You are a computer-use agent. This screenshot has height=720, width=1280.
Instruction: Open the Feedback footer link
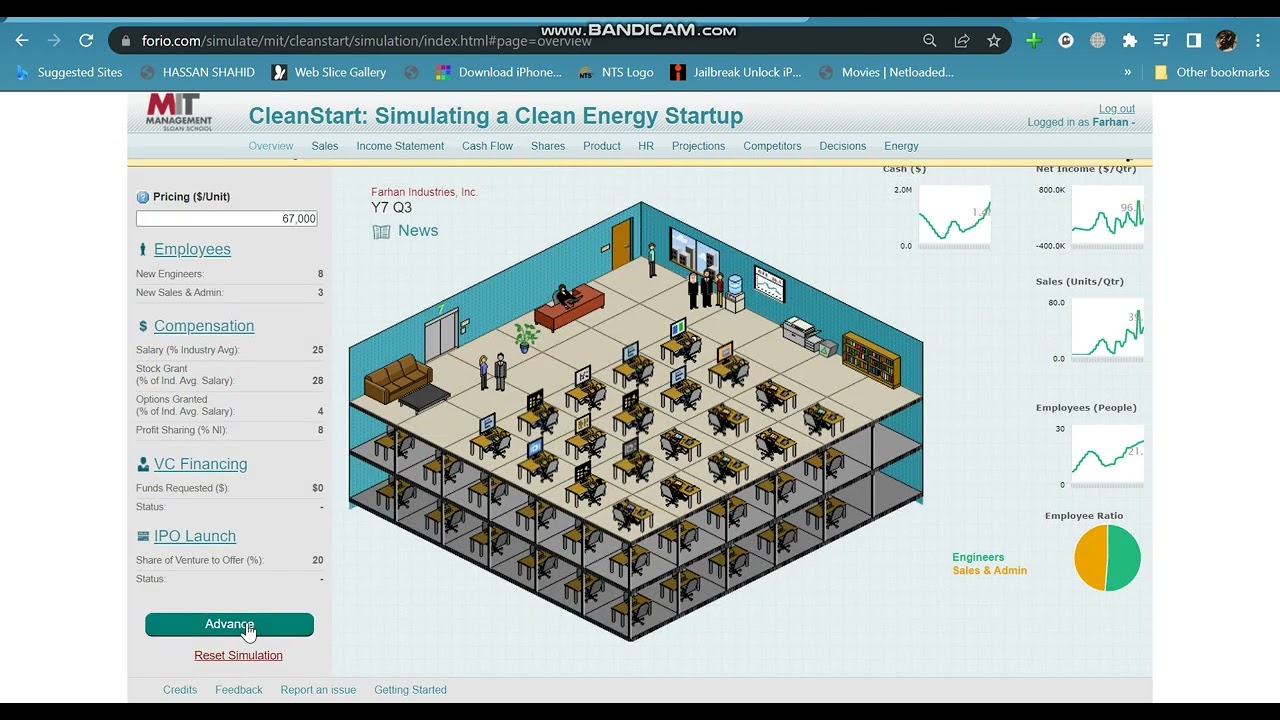click(x=239, y=690)
